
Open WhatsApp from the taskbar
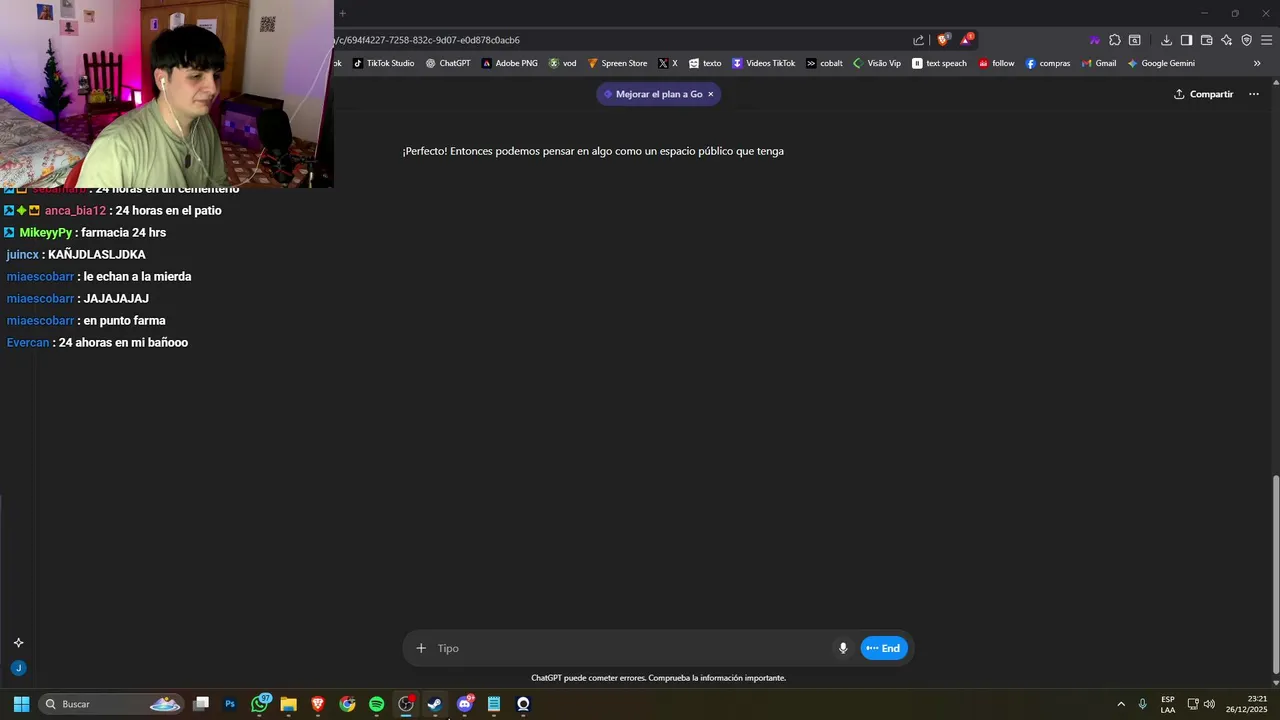click(260, 704)
